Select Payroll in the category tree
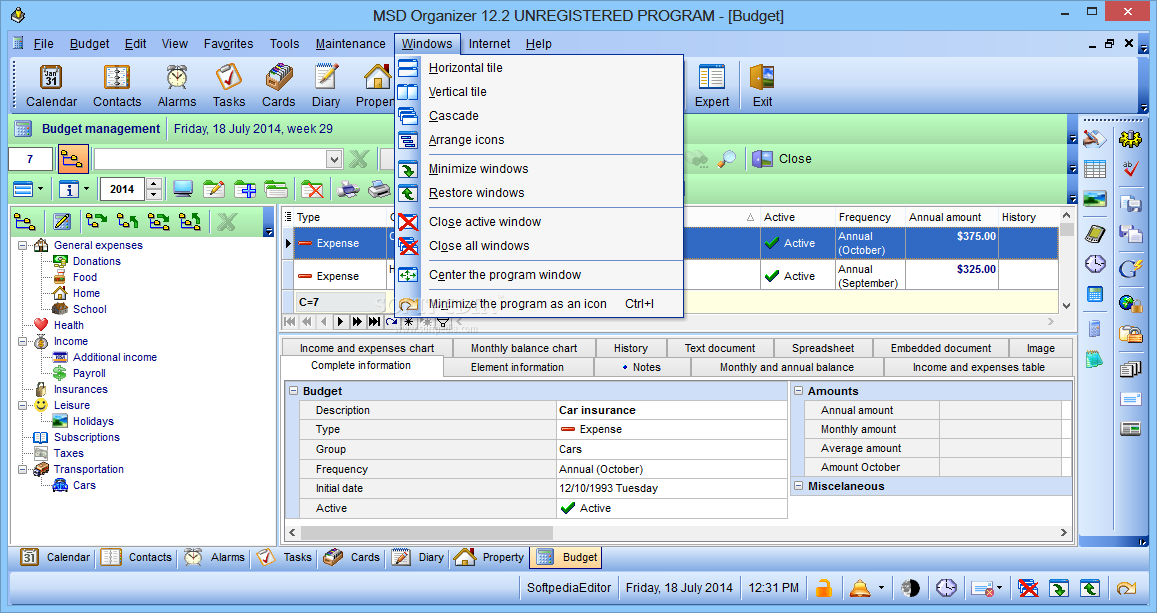Viewport: 1157px width, 613px height. (89, 373)
